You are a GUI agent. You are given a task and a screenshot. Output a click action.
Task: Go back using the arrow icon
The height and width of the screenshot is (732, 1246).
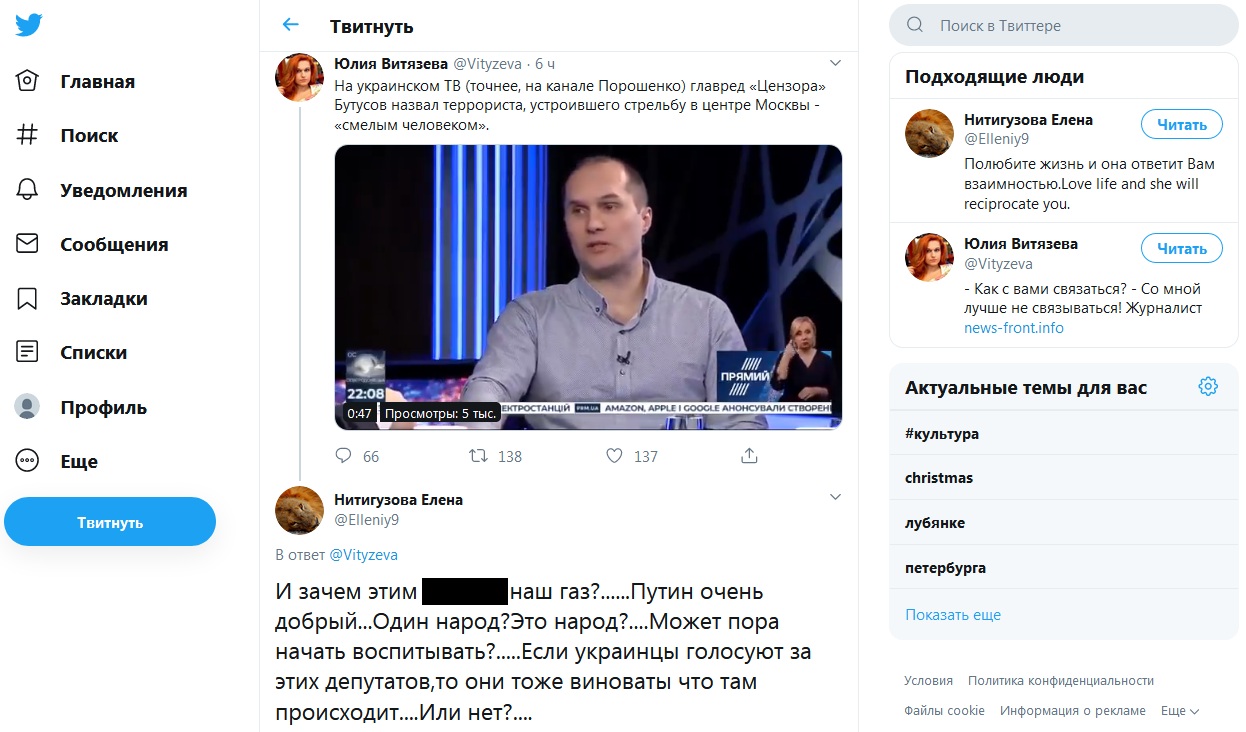click(x=290, y=25)
